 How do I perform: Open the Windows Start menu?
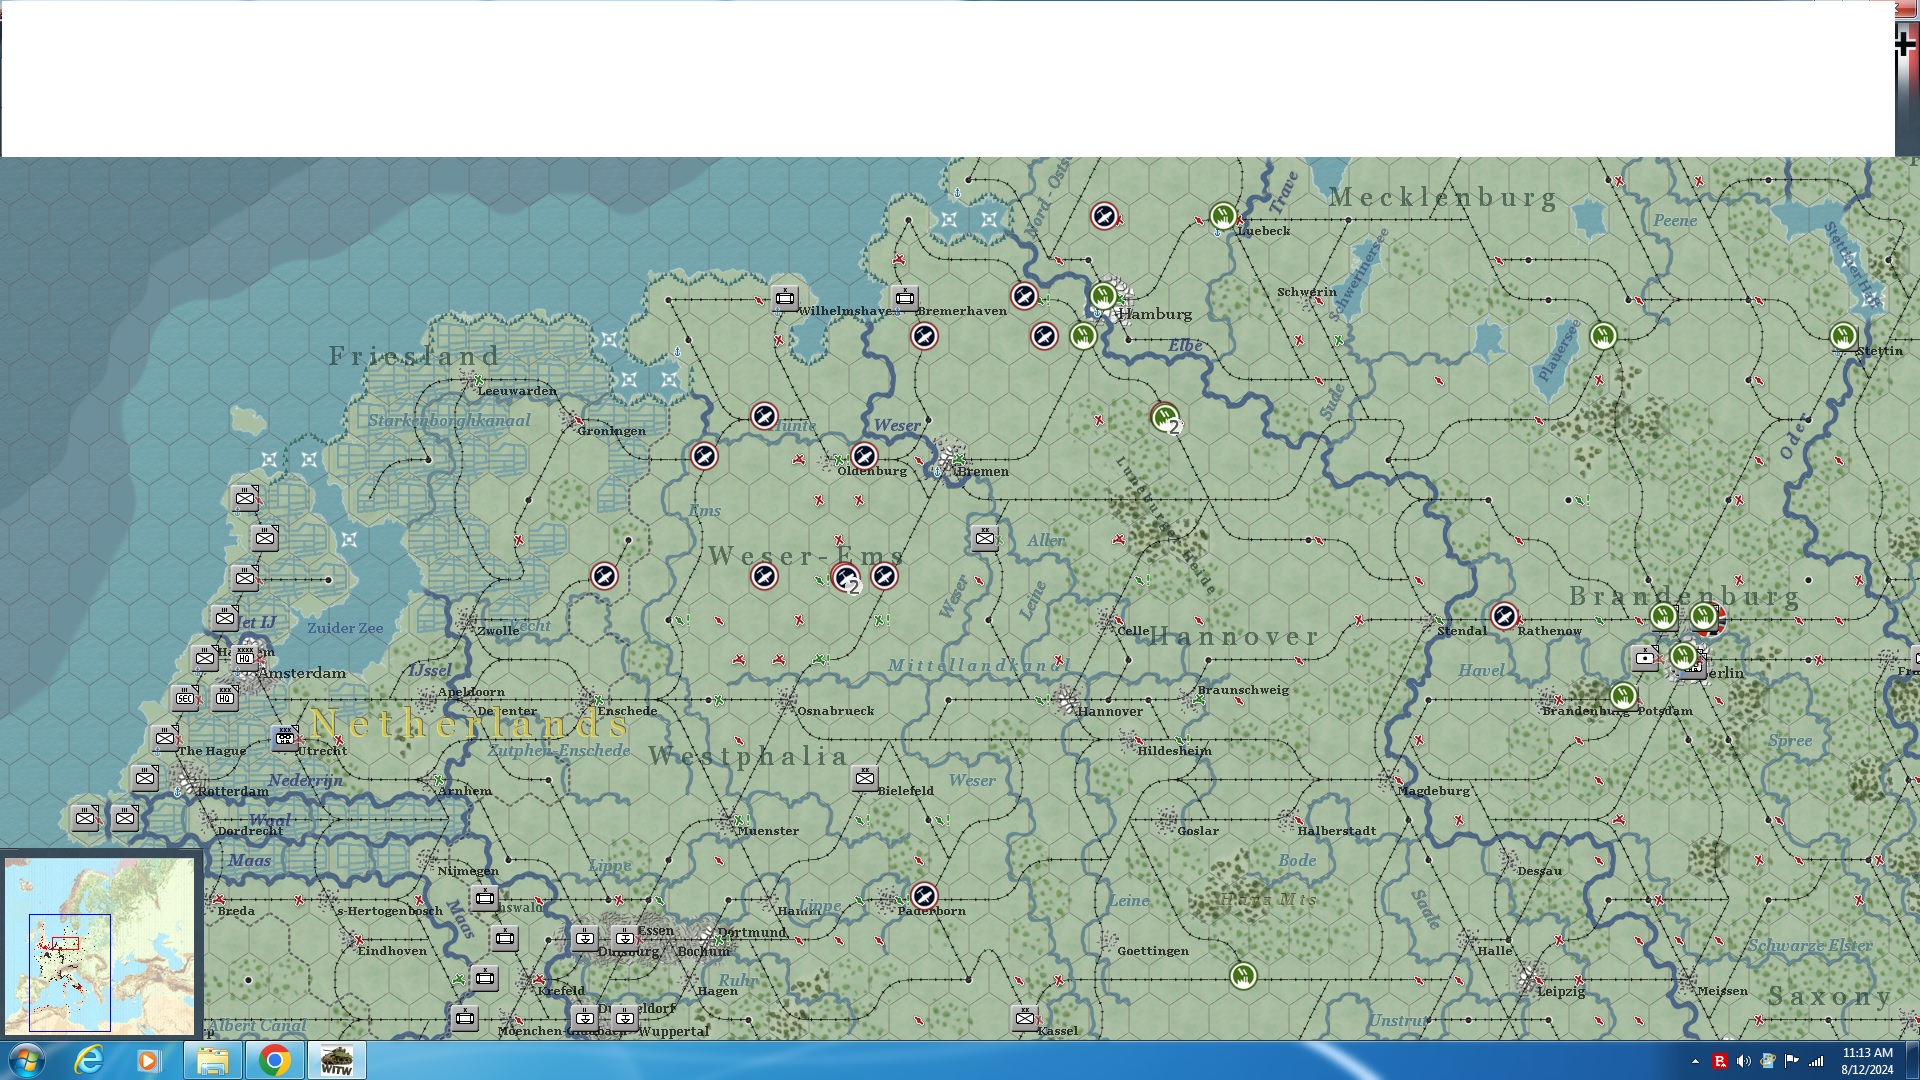(26, 1060)
